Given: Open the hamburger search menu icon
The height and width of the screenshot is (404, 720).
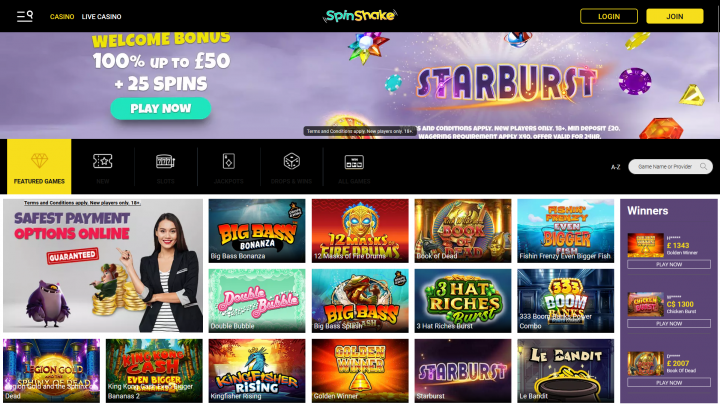Looking at the screenshot, I should click(x=25, y=16).
